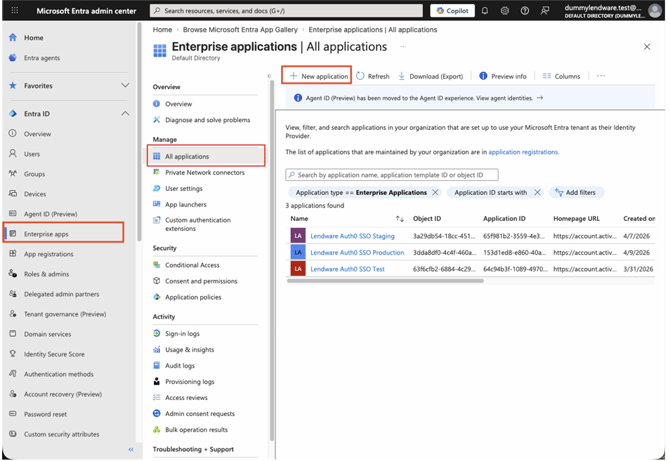670x461 pixels.
Task: Refresh the applications list
Action: tap(373, 76)
